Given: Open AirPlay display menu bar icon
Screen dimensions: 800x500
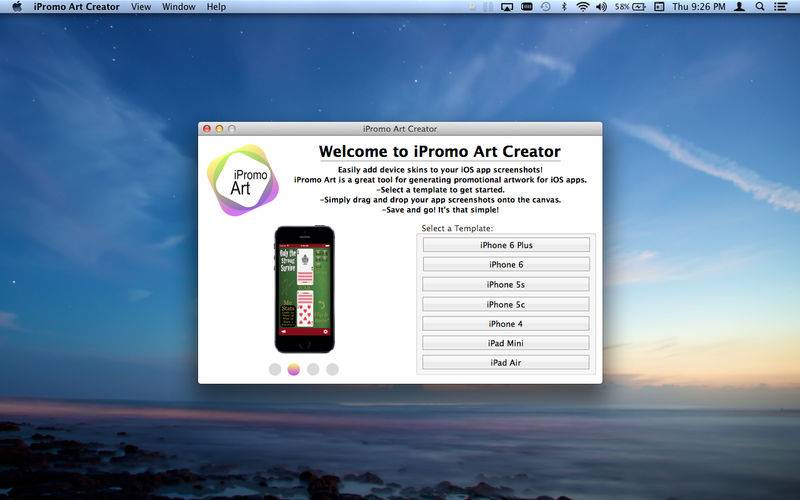Looking at the screenshot, I should (x=507, y=7).
